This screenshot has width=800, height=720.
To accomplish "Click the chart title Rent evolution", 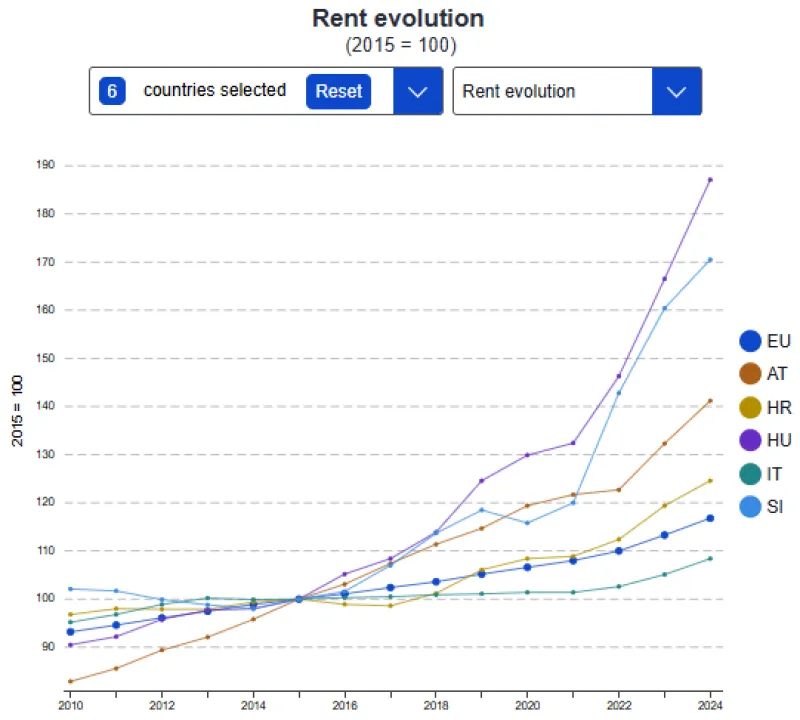I will click(398, 18).
